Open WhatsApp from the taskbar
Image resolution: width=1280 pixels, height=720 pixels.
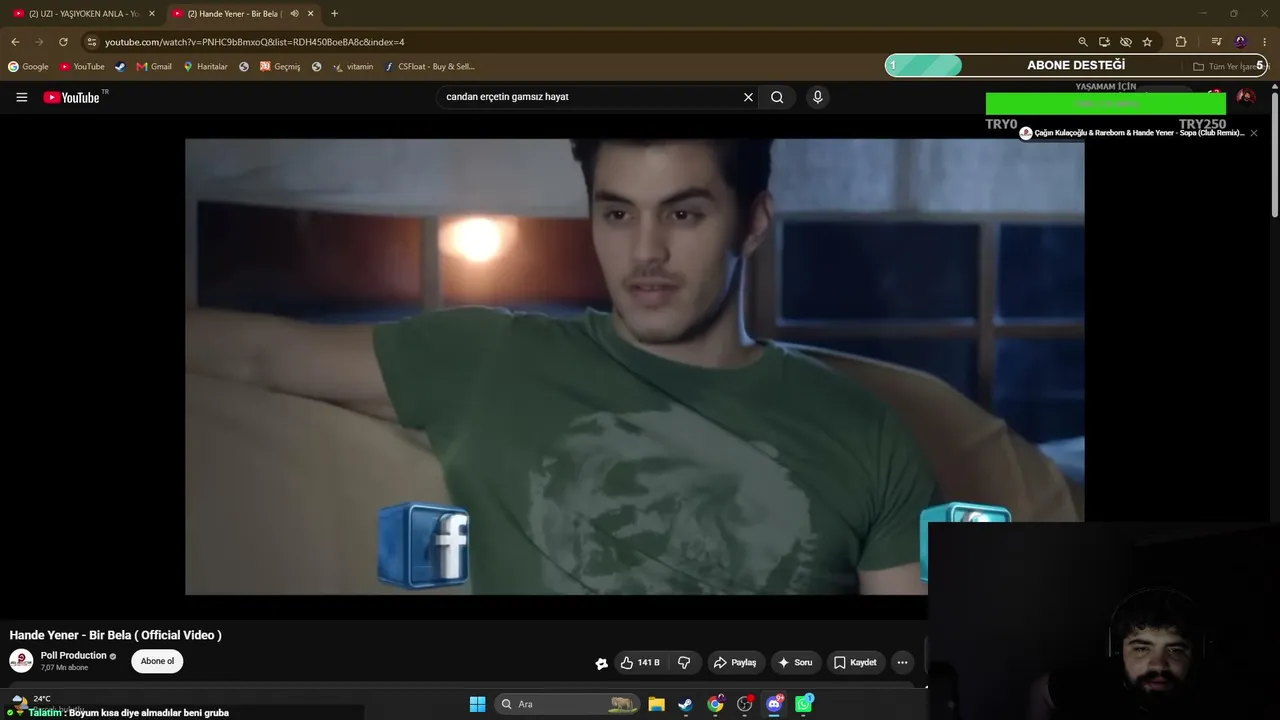[804, 704]
